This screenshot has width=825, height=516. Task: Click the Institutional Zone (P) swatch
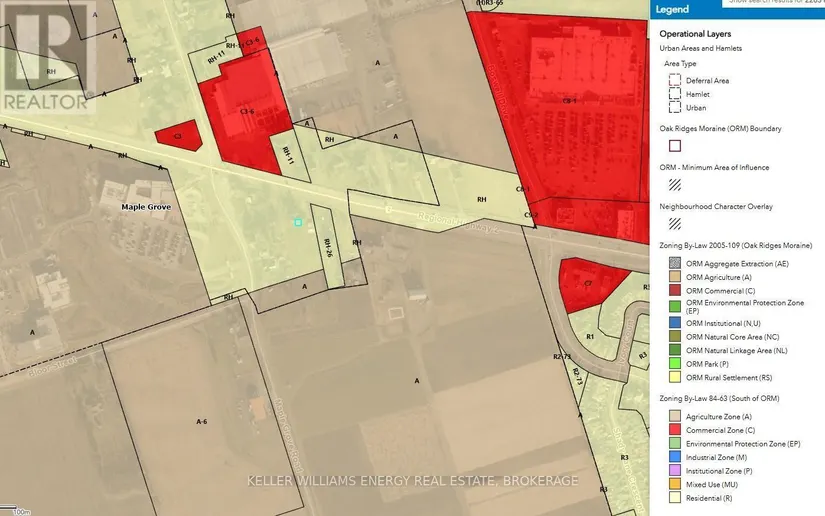(675, 471)
